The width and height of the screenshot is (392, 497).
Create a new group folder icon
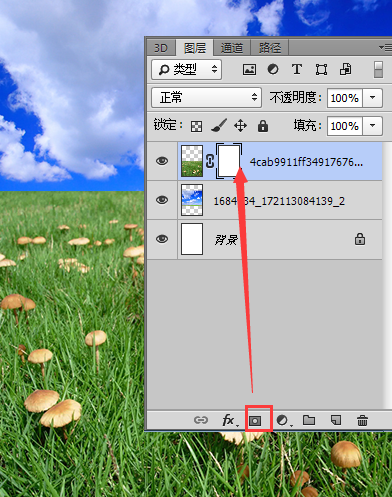point(309,420)
